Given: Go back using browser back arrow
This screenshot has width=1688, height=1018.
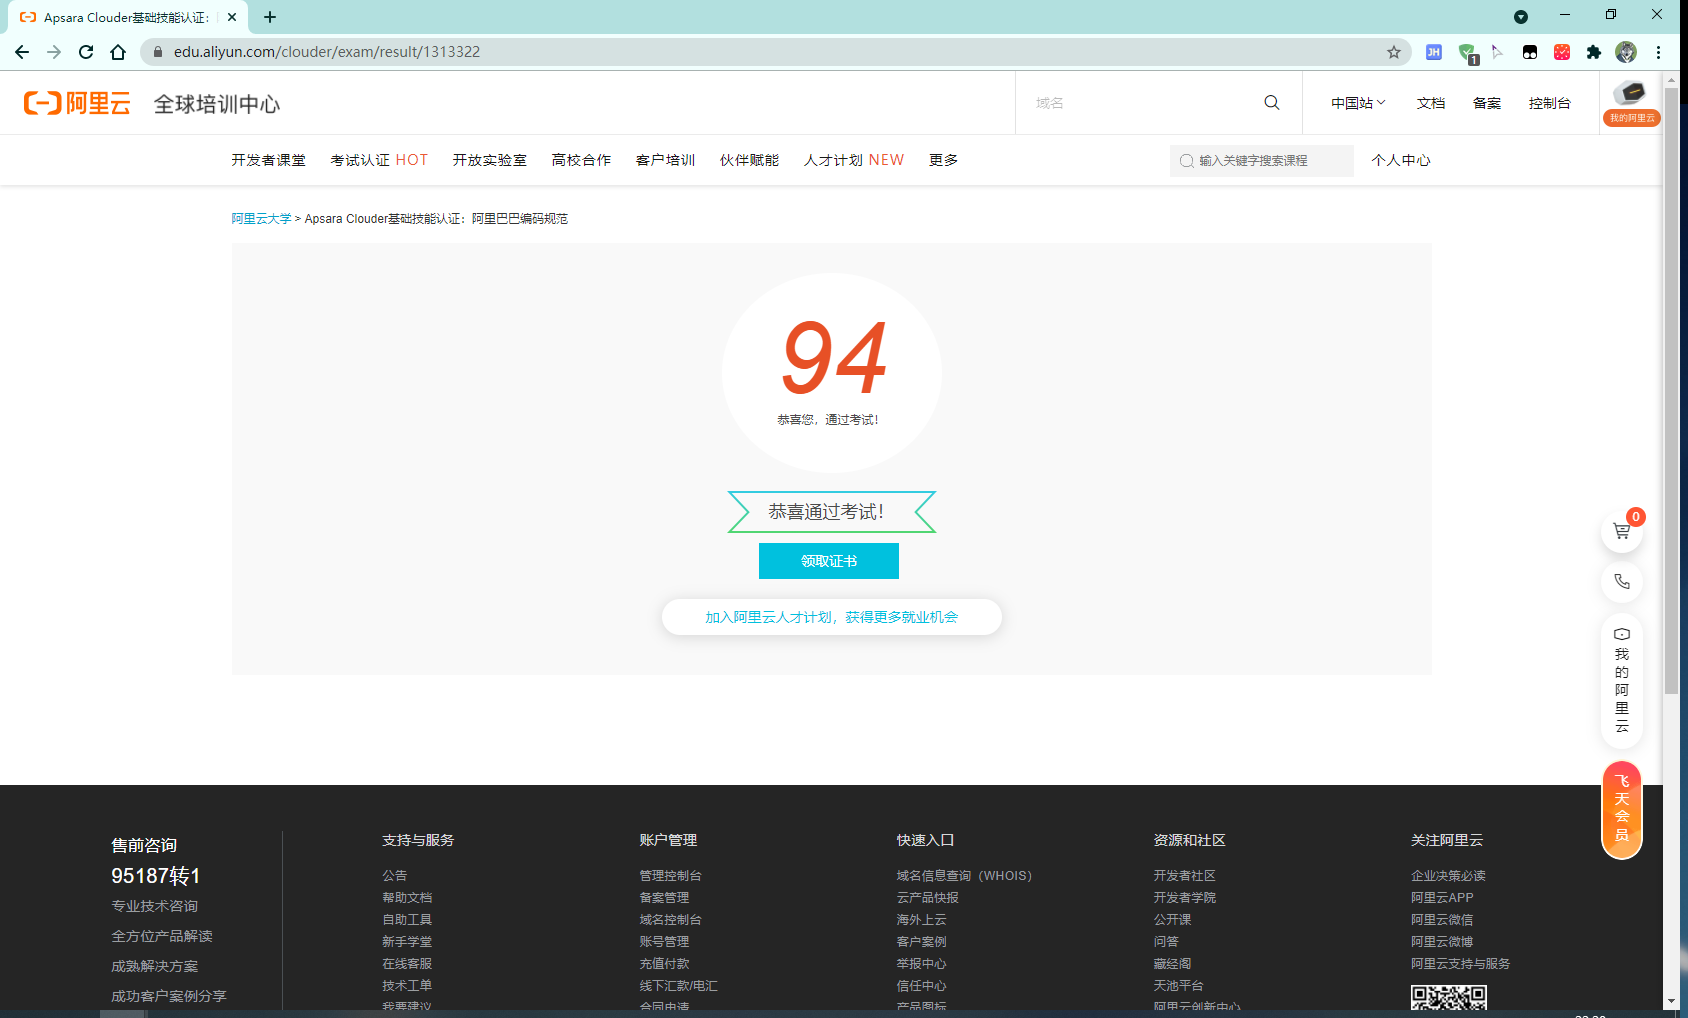Looking at the screenshot, I should click(22, 52).
